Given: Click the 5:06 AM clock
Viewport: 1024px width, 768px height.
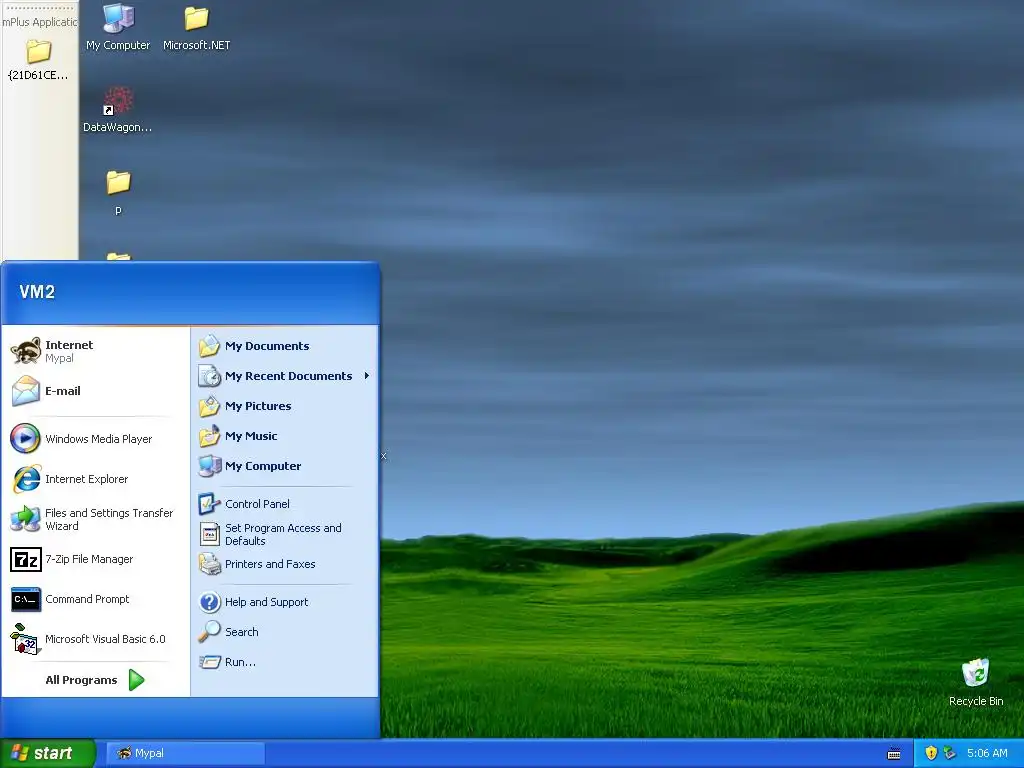Looking at the screenshot, I should [987, 753].
